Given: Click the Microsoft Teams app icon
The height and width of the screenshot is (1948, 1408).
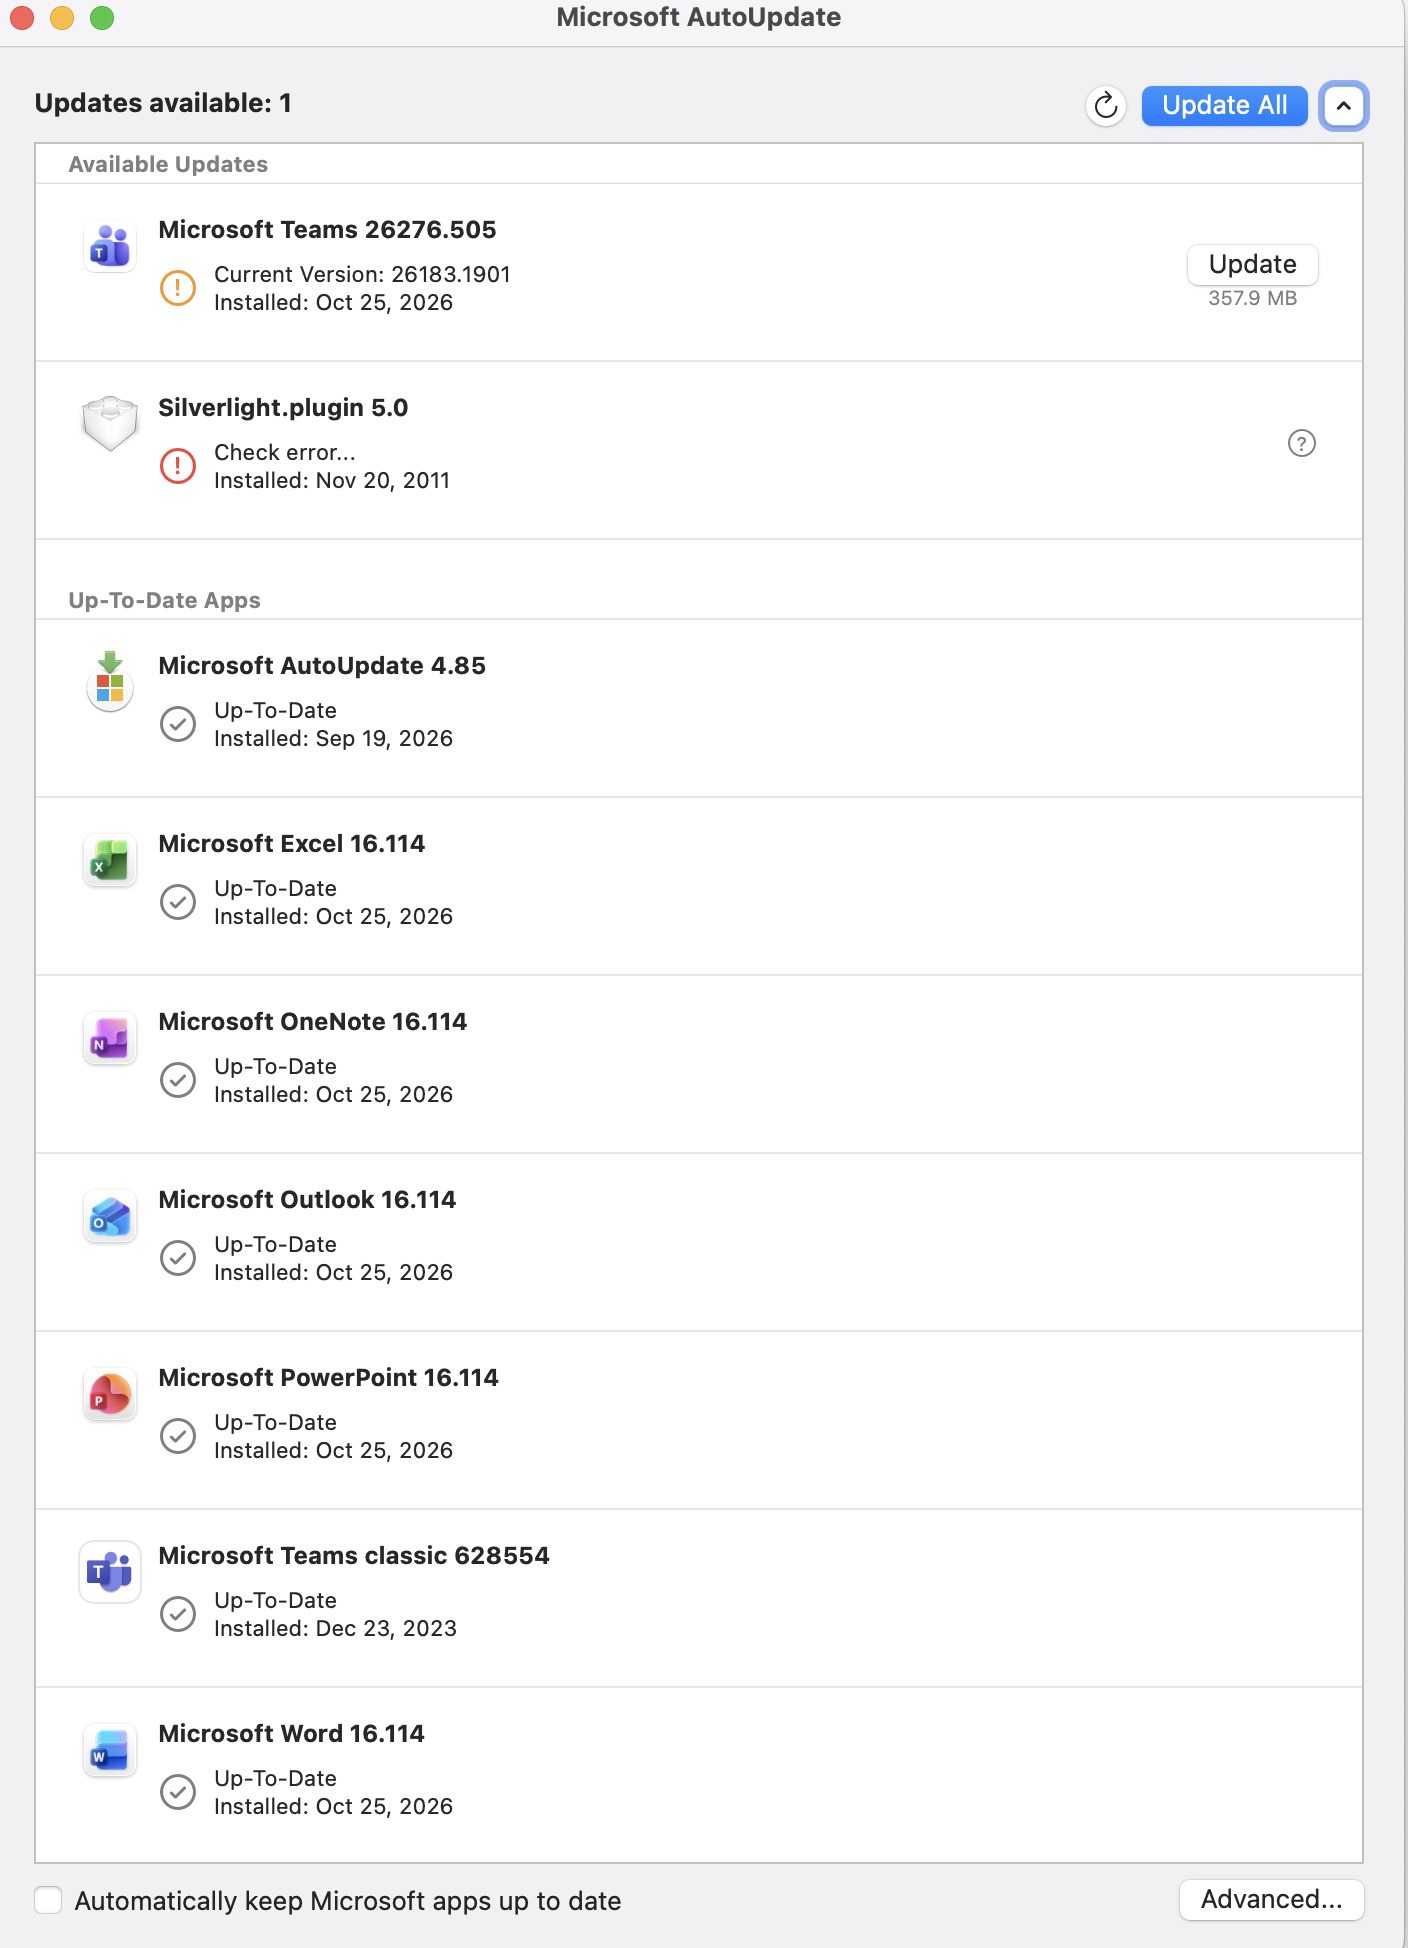Looking at the screenshot, I should pos(110,247).
